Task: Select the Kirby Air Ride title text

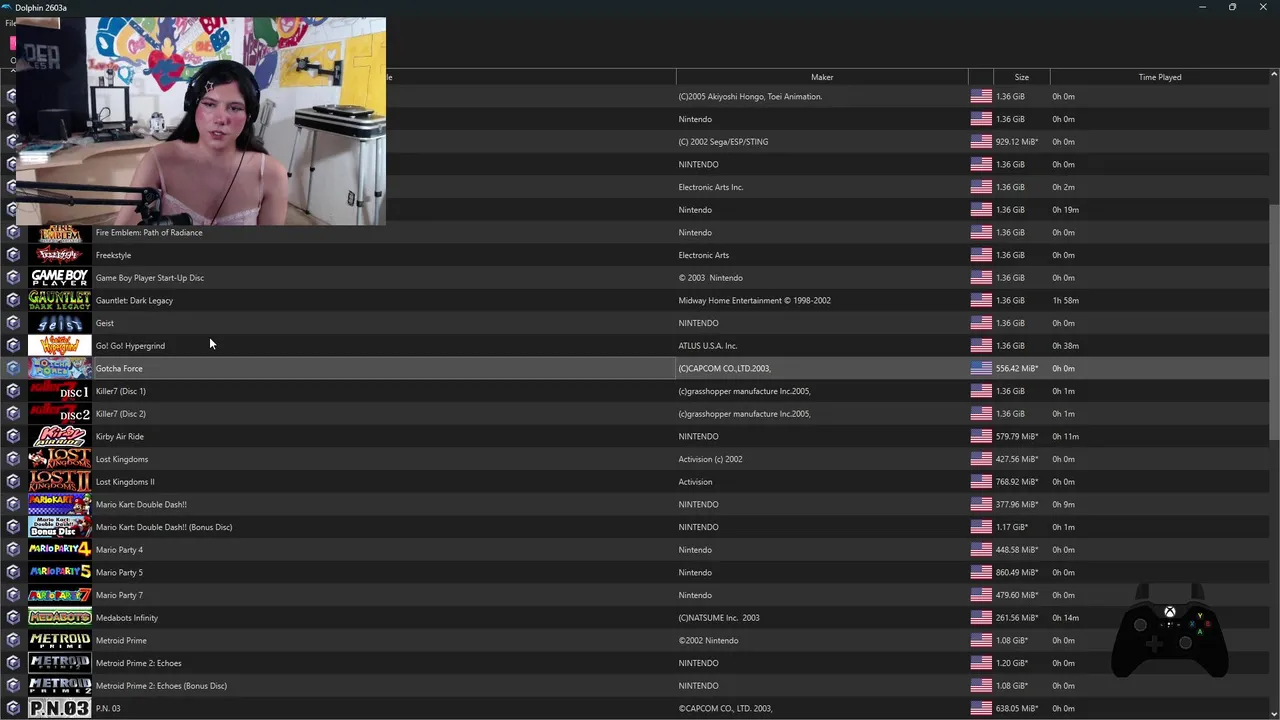Action: 120,436
